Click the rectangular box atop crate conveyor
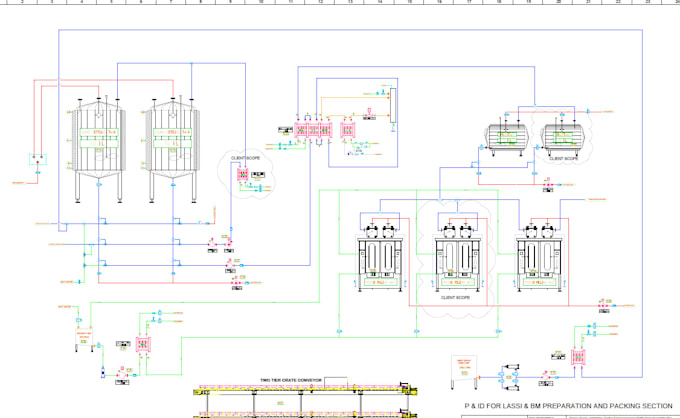The height and width of the screenshot is (418, 680). [x=336, y=382]
